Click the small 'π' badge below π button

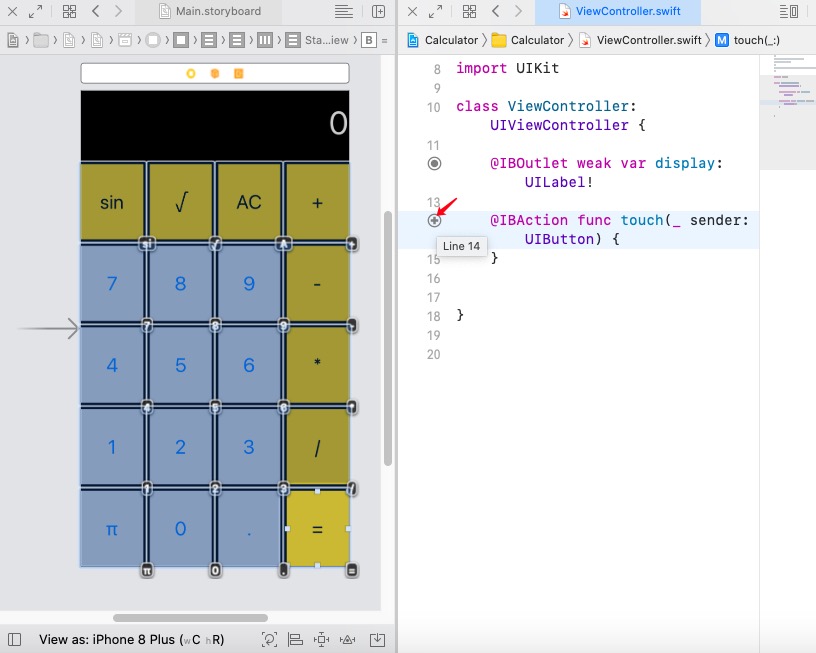point(147,570)
